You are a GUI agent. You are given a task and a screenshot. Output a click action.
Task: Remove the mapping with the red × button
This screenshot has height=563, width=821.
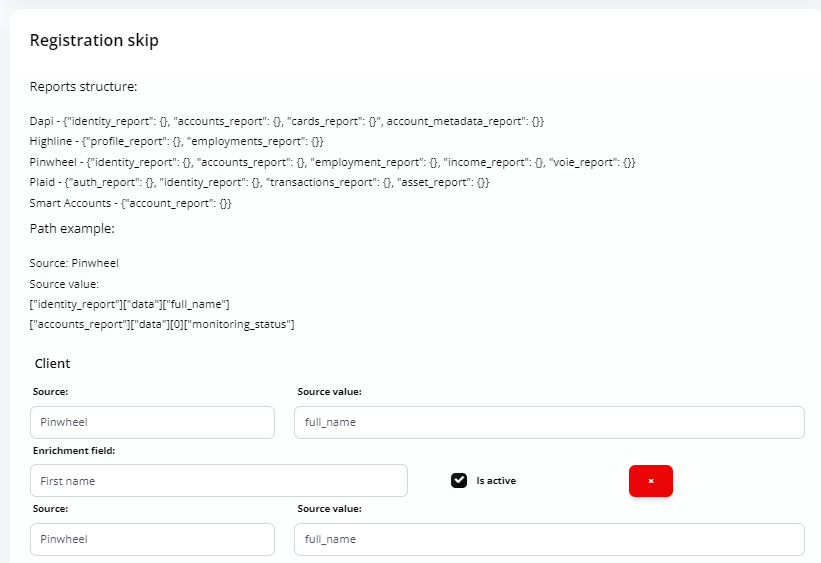click(650, 481)
